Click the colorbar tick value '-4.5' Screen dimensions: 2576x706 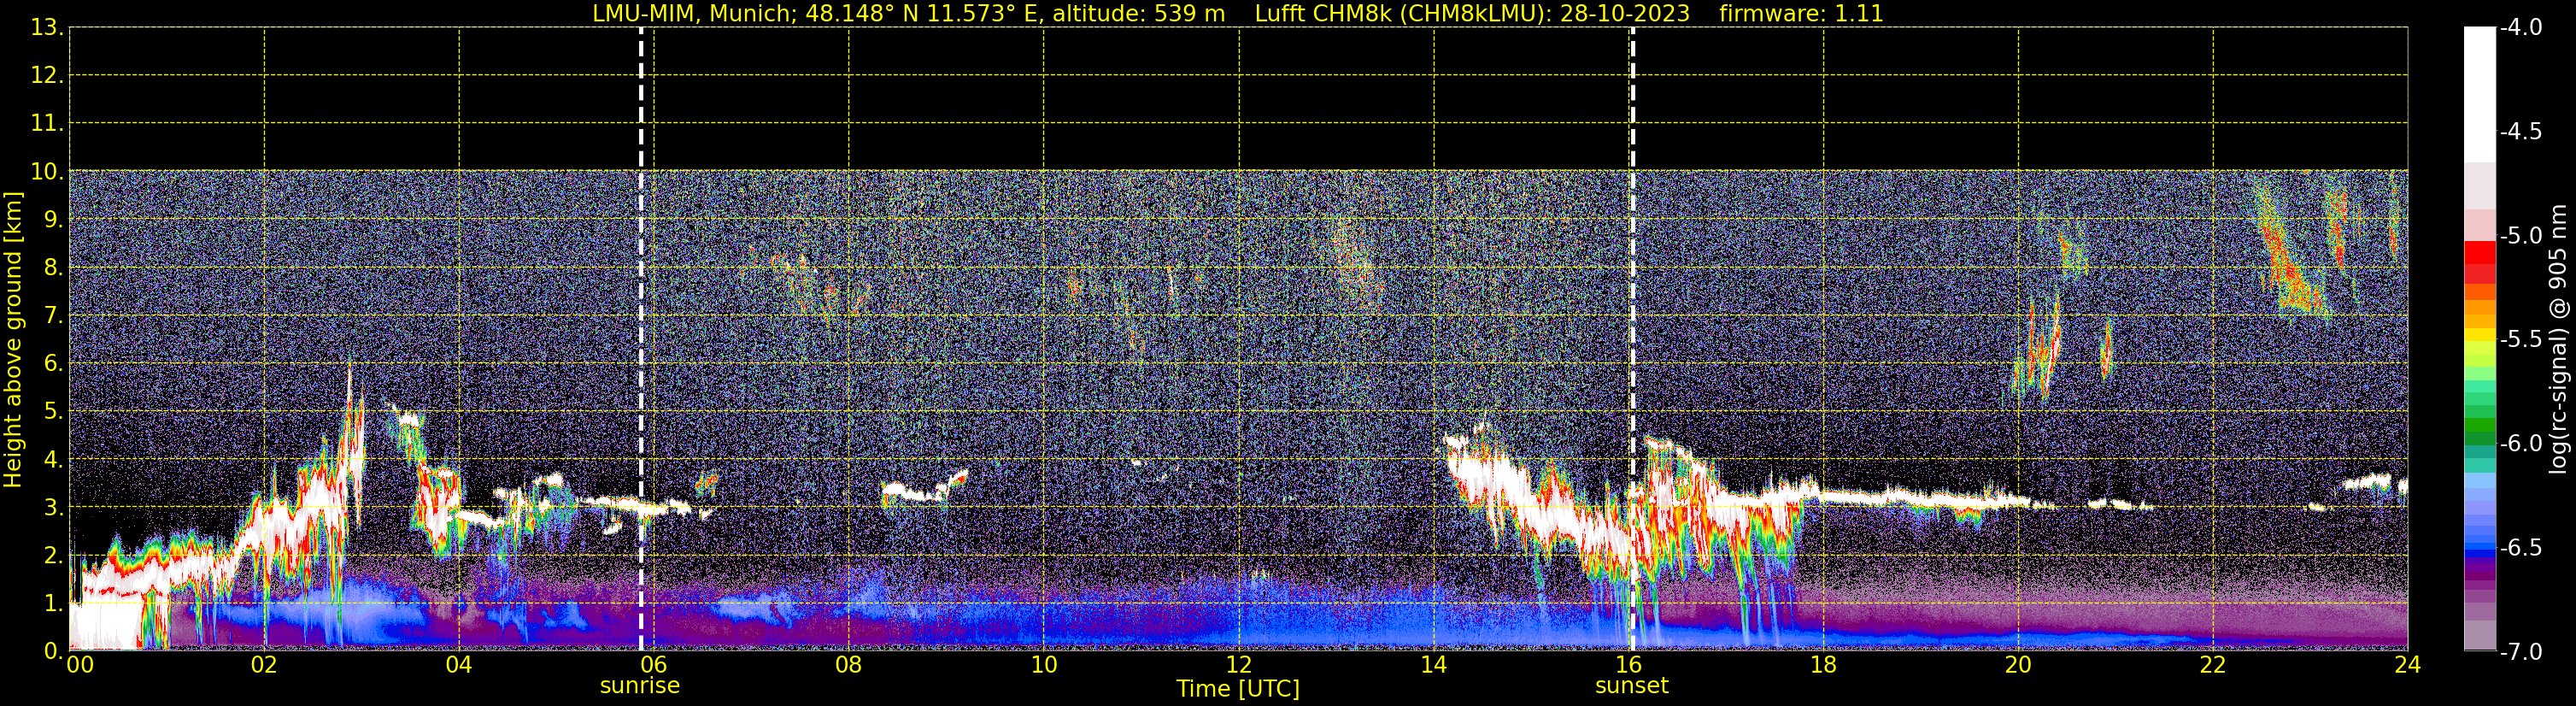[x=2520, y=132]
